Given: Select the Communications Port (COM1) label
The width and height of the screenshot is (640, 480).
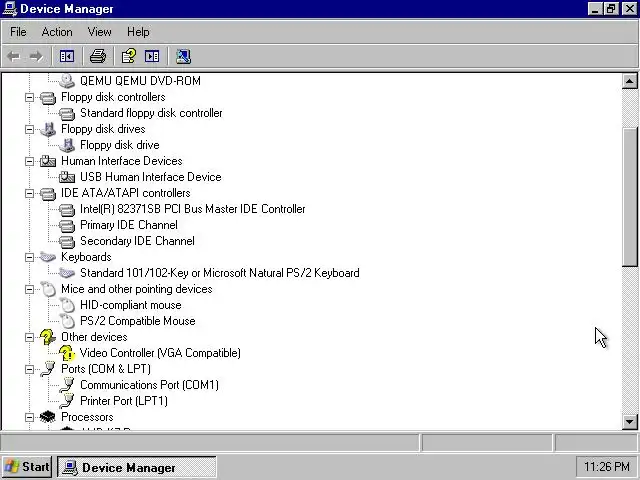Looking at the screenshot, I should [x=149, y=385].
